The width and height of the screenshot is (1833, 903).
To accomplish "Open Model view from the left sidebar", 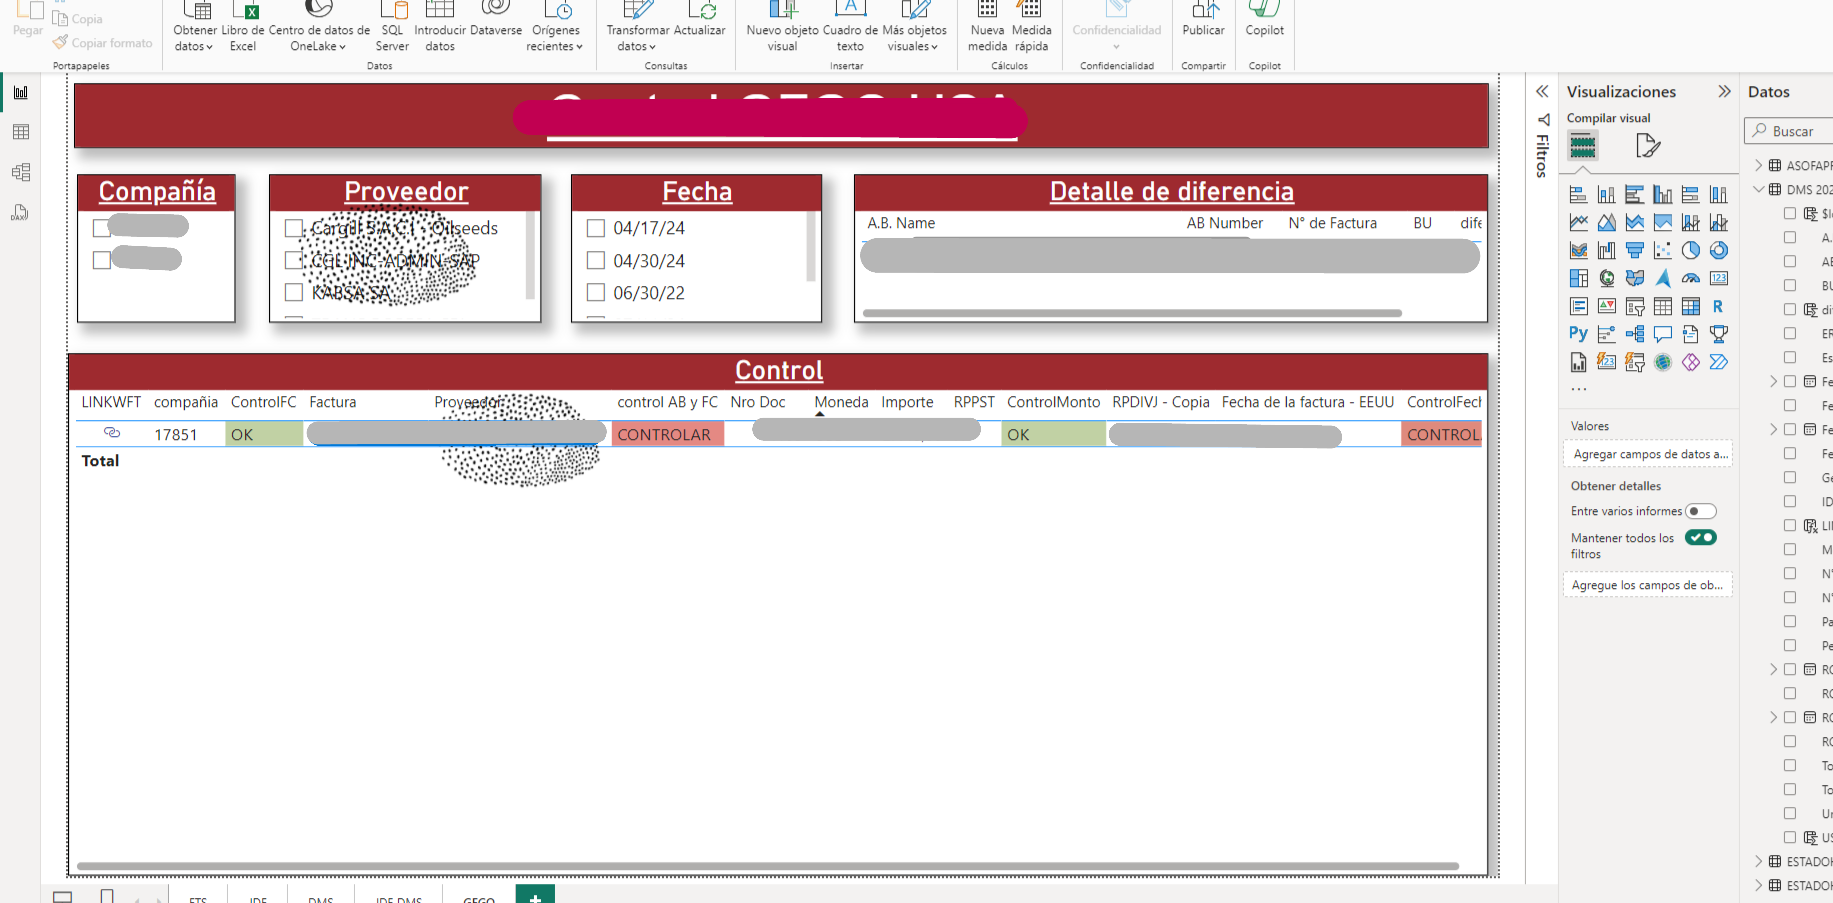I will (x=21, y=171).
